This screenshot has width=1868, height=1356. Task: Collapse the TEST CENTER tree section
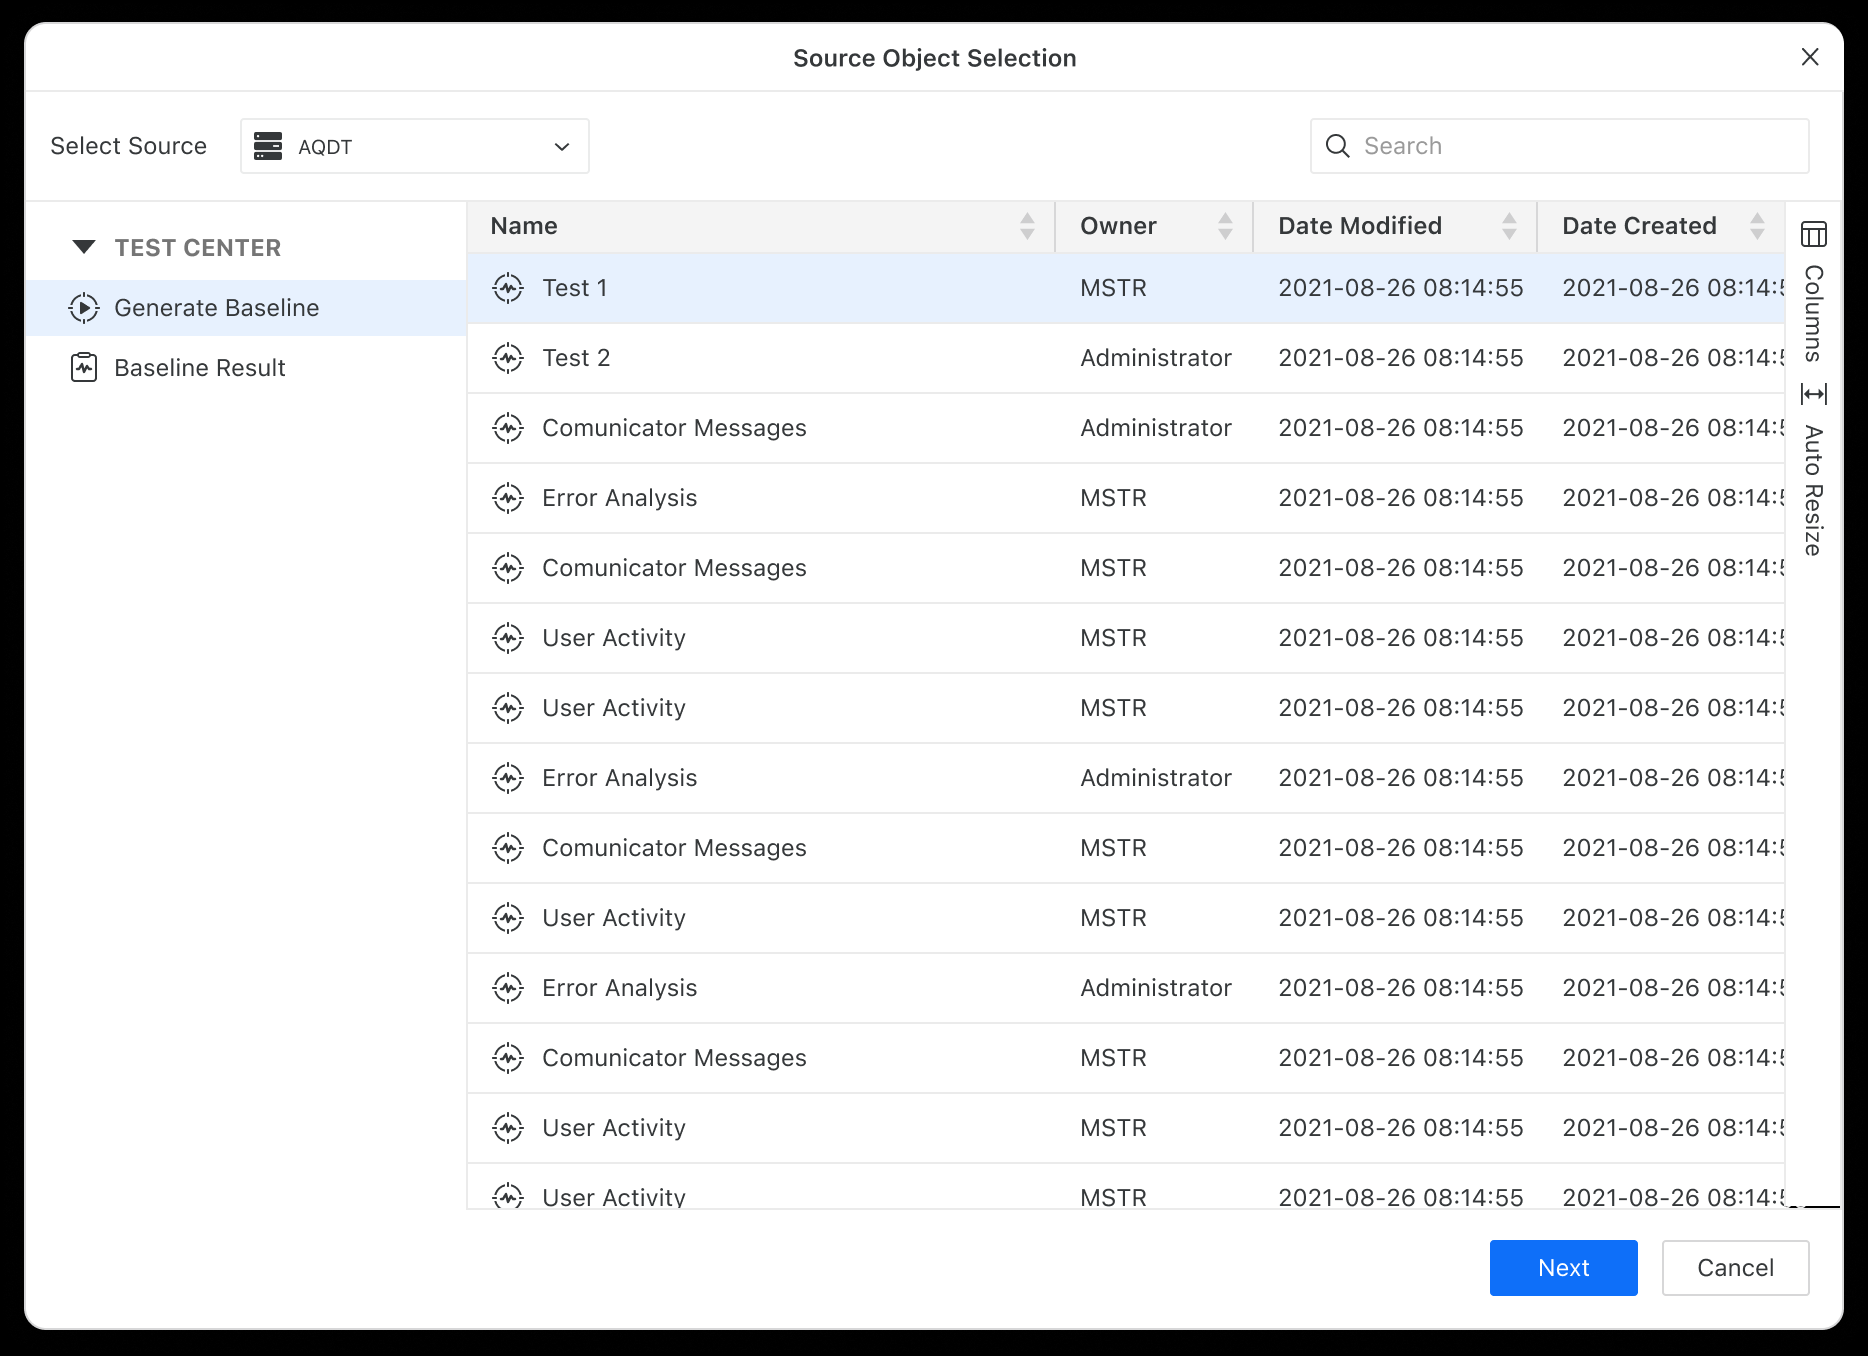[84, 247]
